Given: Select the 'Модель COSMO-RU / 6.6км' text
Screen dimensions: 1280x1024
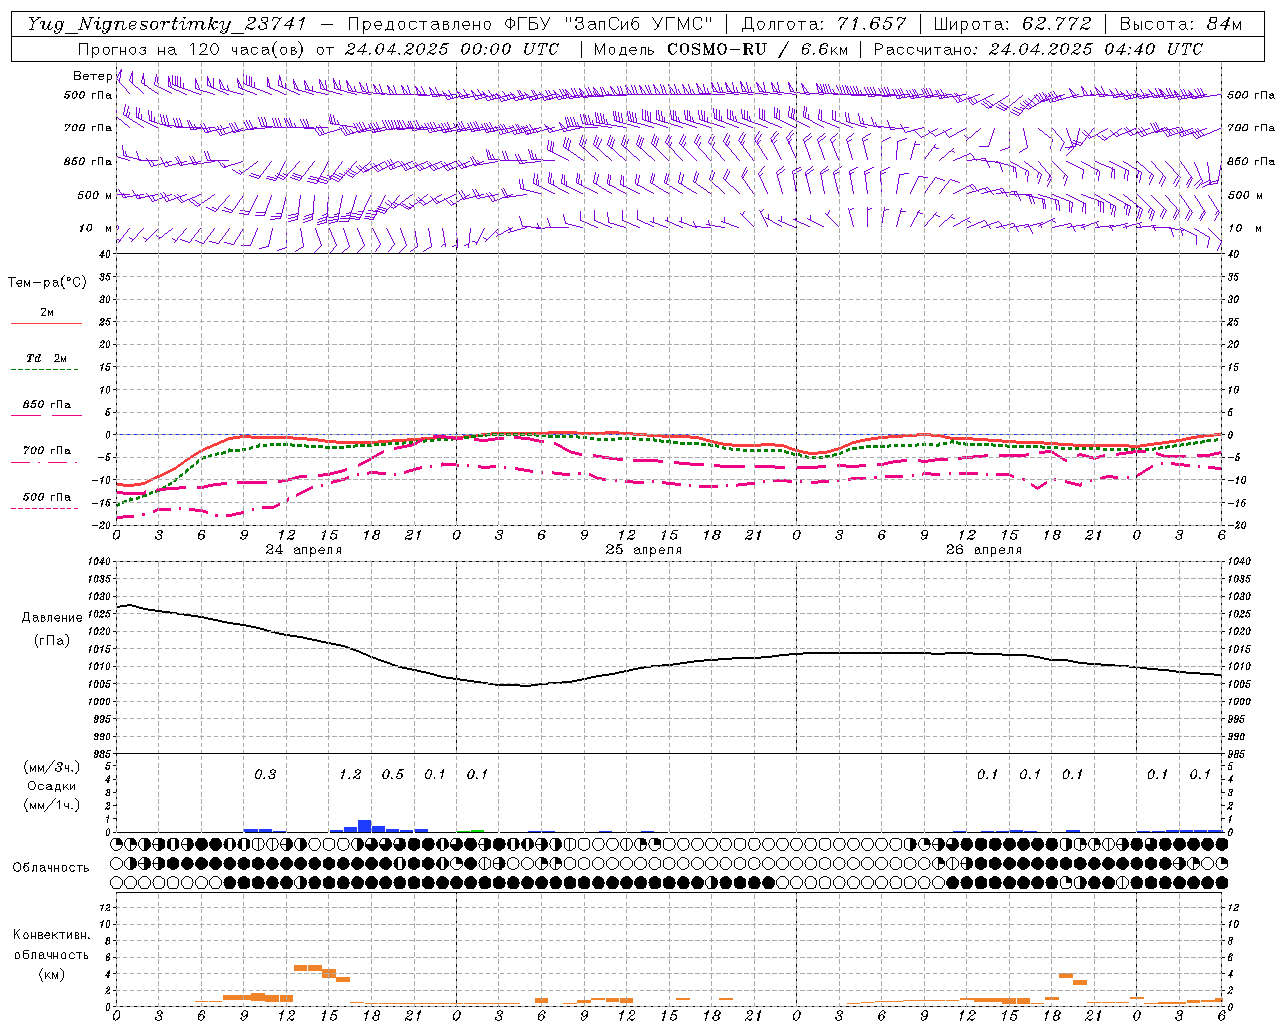Looking at the screenshot, I should click(721, 49).
